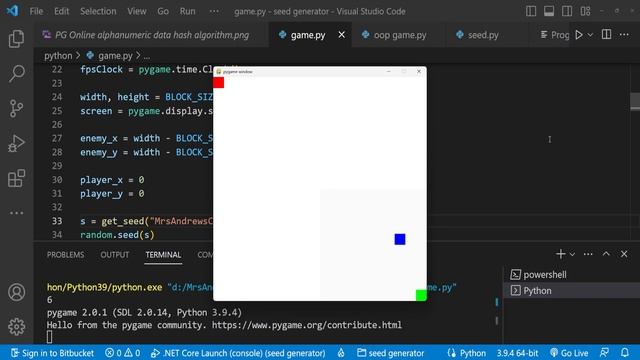Click the game.py breadcrumb item

tap(110, 56)
